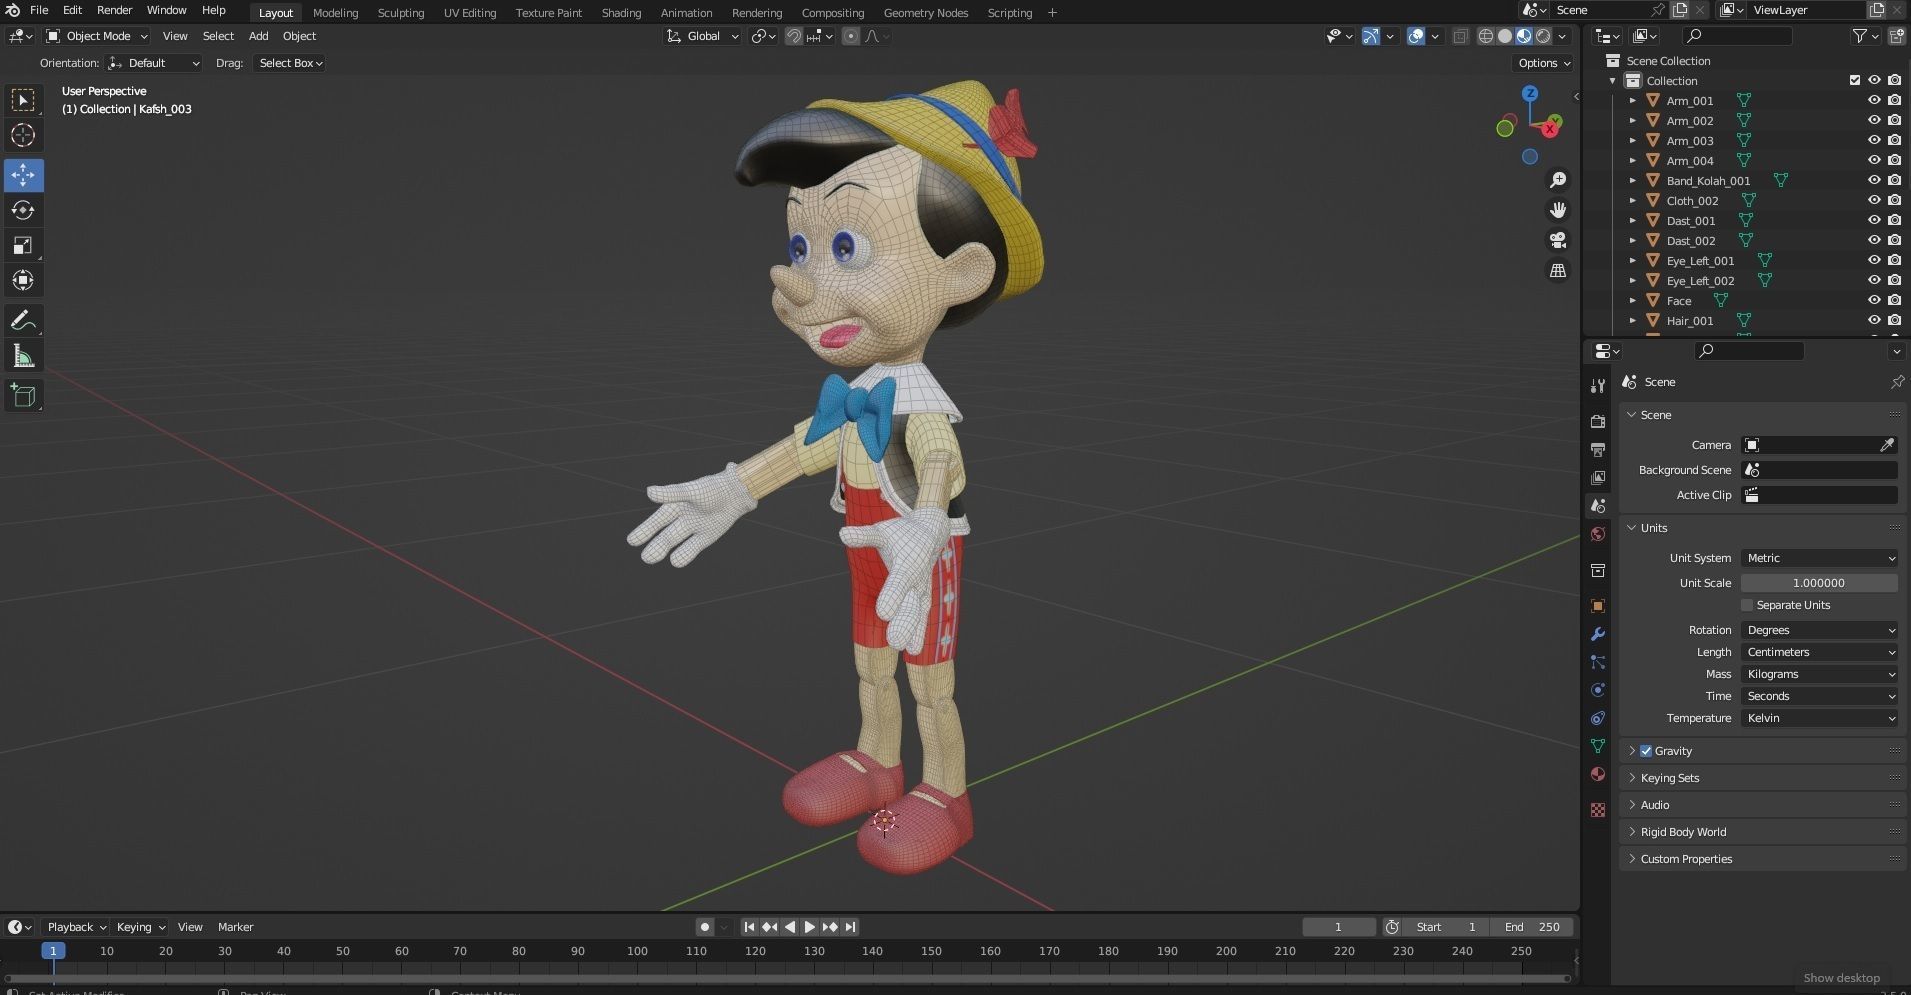Open the Render menu
This screenshot has height=995, width=1911.
[x=114, y=10]
